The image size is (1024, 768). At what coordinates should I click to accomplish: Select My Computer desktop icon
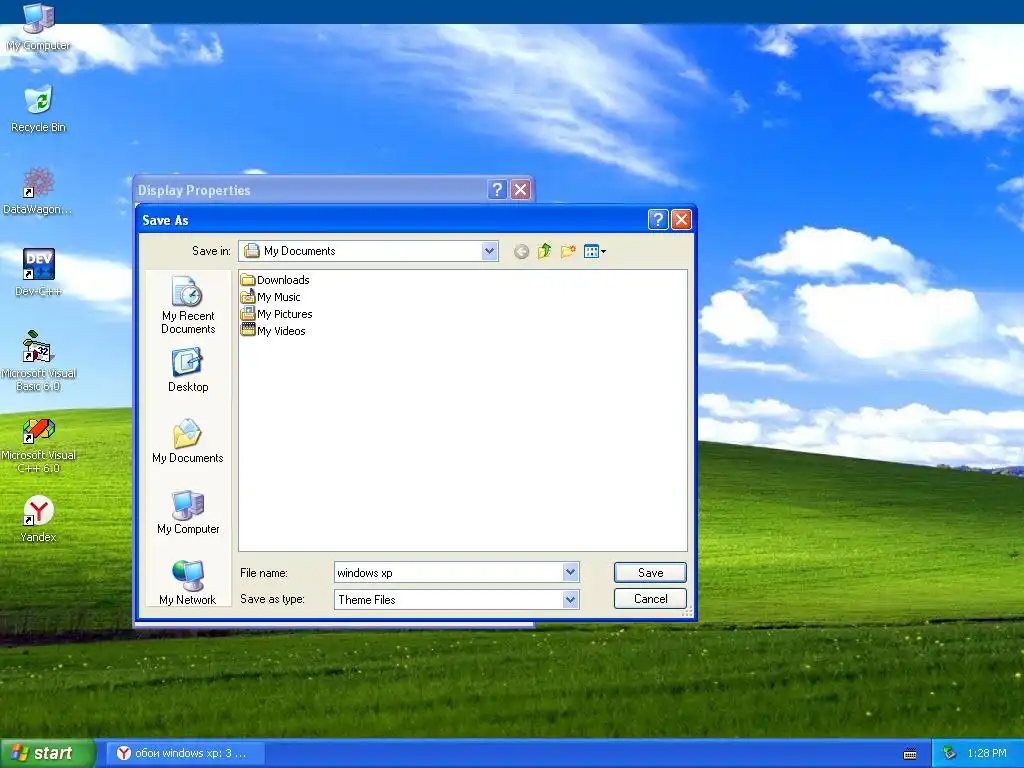[x=39, y=27]
